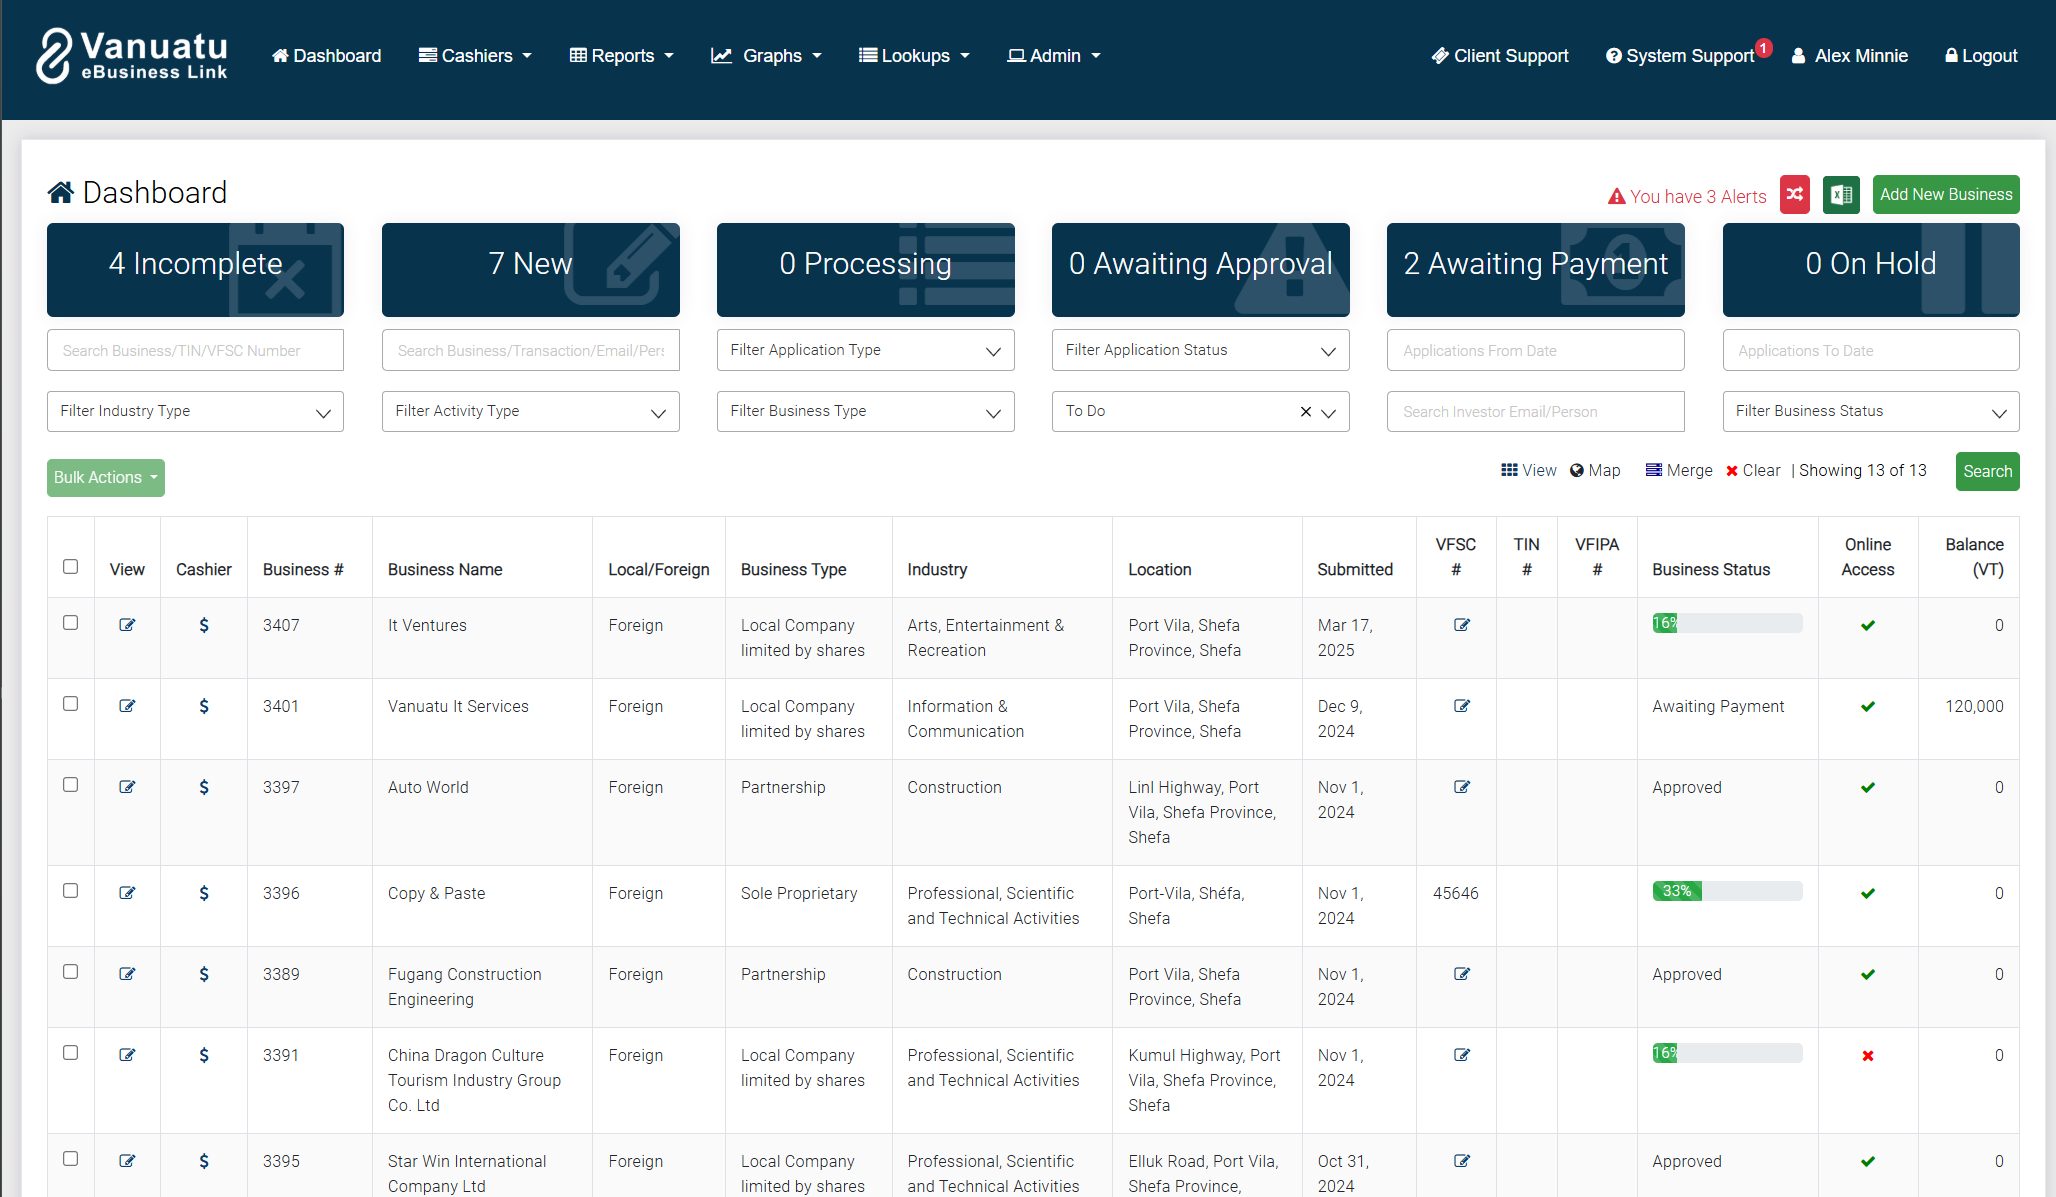The height and width of the screenshot is (1197, 2056).
Task: Export to Excel using green spreadsheet icon
Action: pyautogui.click(x=1841, y=194)
